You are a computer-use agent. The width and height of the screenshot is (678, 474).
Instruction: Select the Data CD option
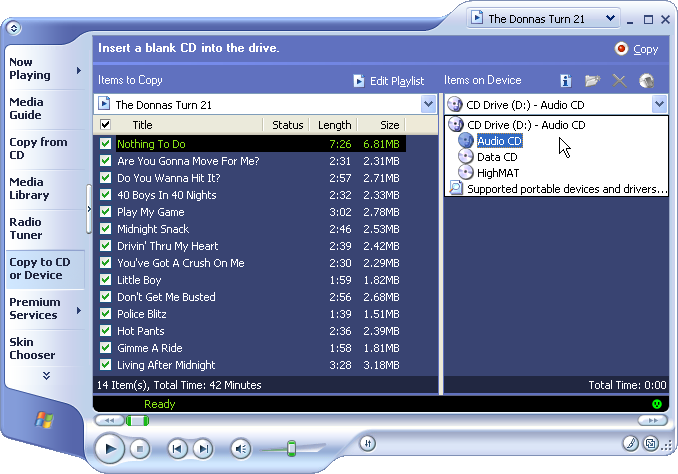click(497, 157)
